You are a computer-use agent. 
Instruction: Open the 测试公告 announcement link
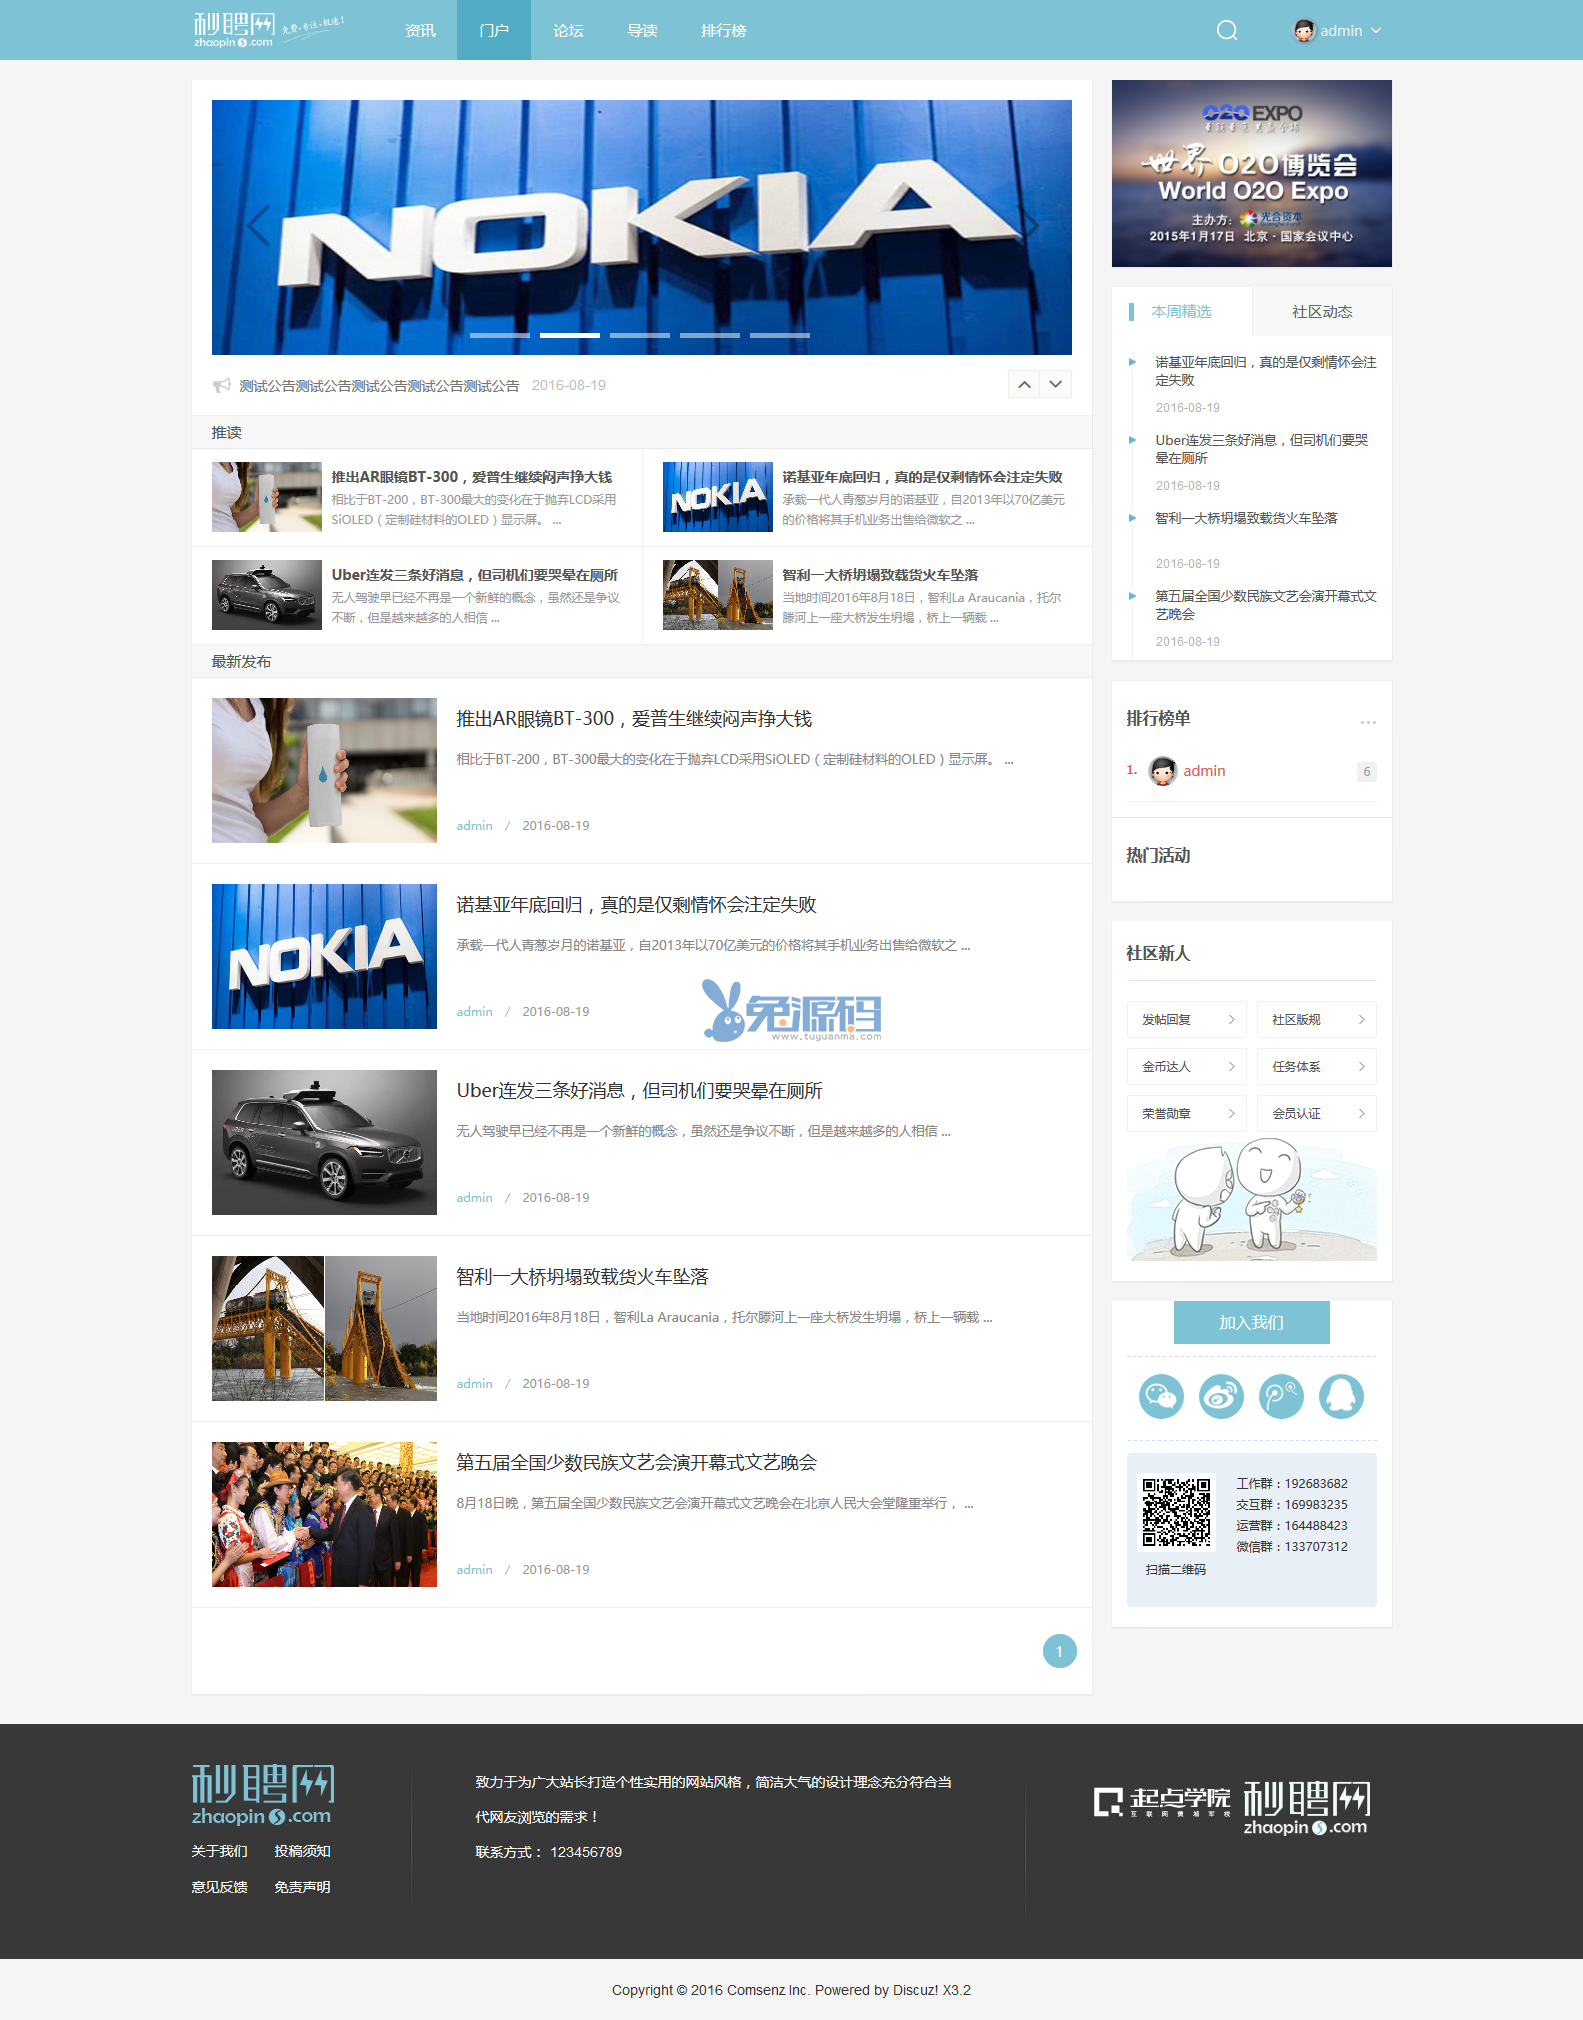[x=379, y=385]
